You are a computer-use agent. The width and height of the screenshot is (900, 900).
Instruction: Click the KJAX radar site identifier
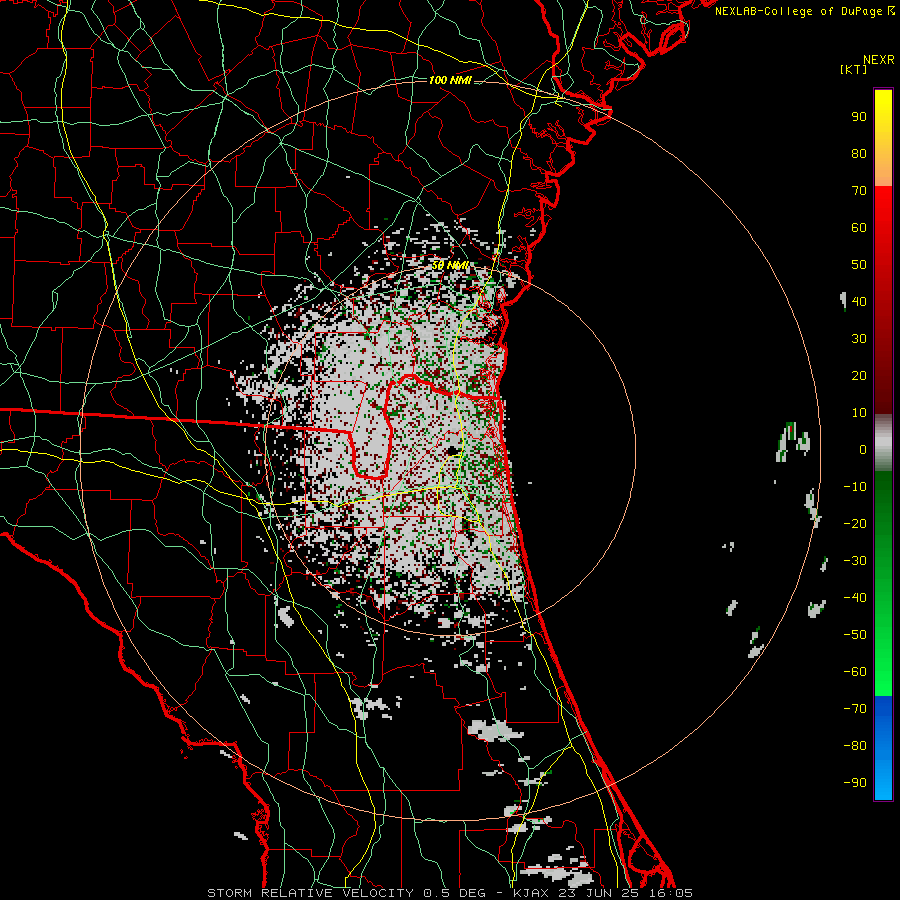(531, 893)
